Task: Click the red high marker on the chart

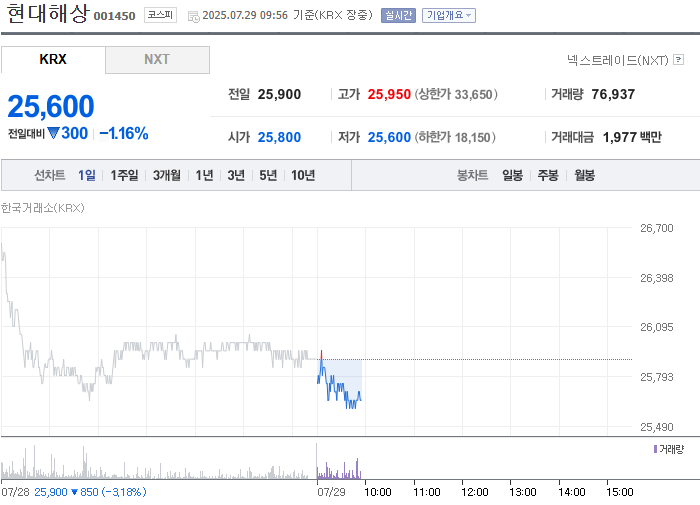Action: [321, 355]
